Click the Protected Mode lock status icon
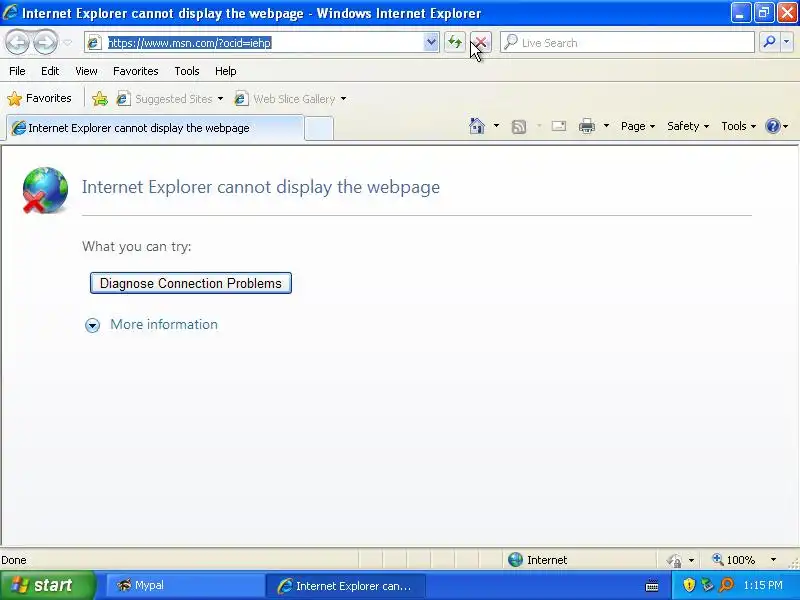The width and height of the screenshot is (800, 600). (x=674, y=560)
